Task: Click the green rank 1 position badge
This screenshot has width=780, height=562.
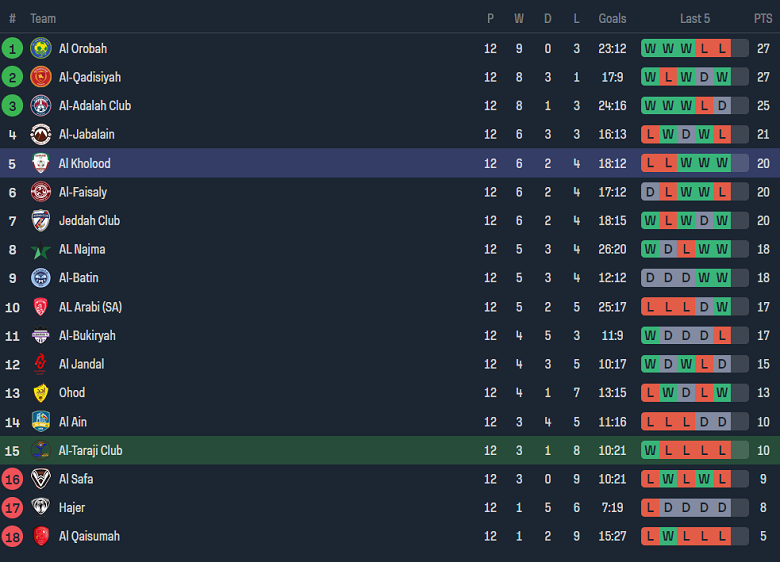Action: [x=12, y=48]
